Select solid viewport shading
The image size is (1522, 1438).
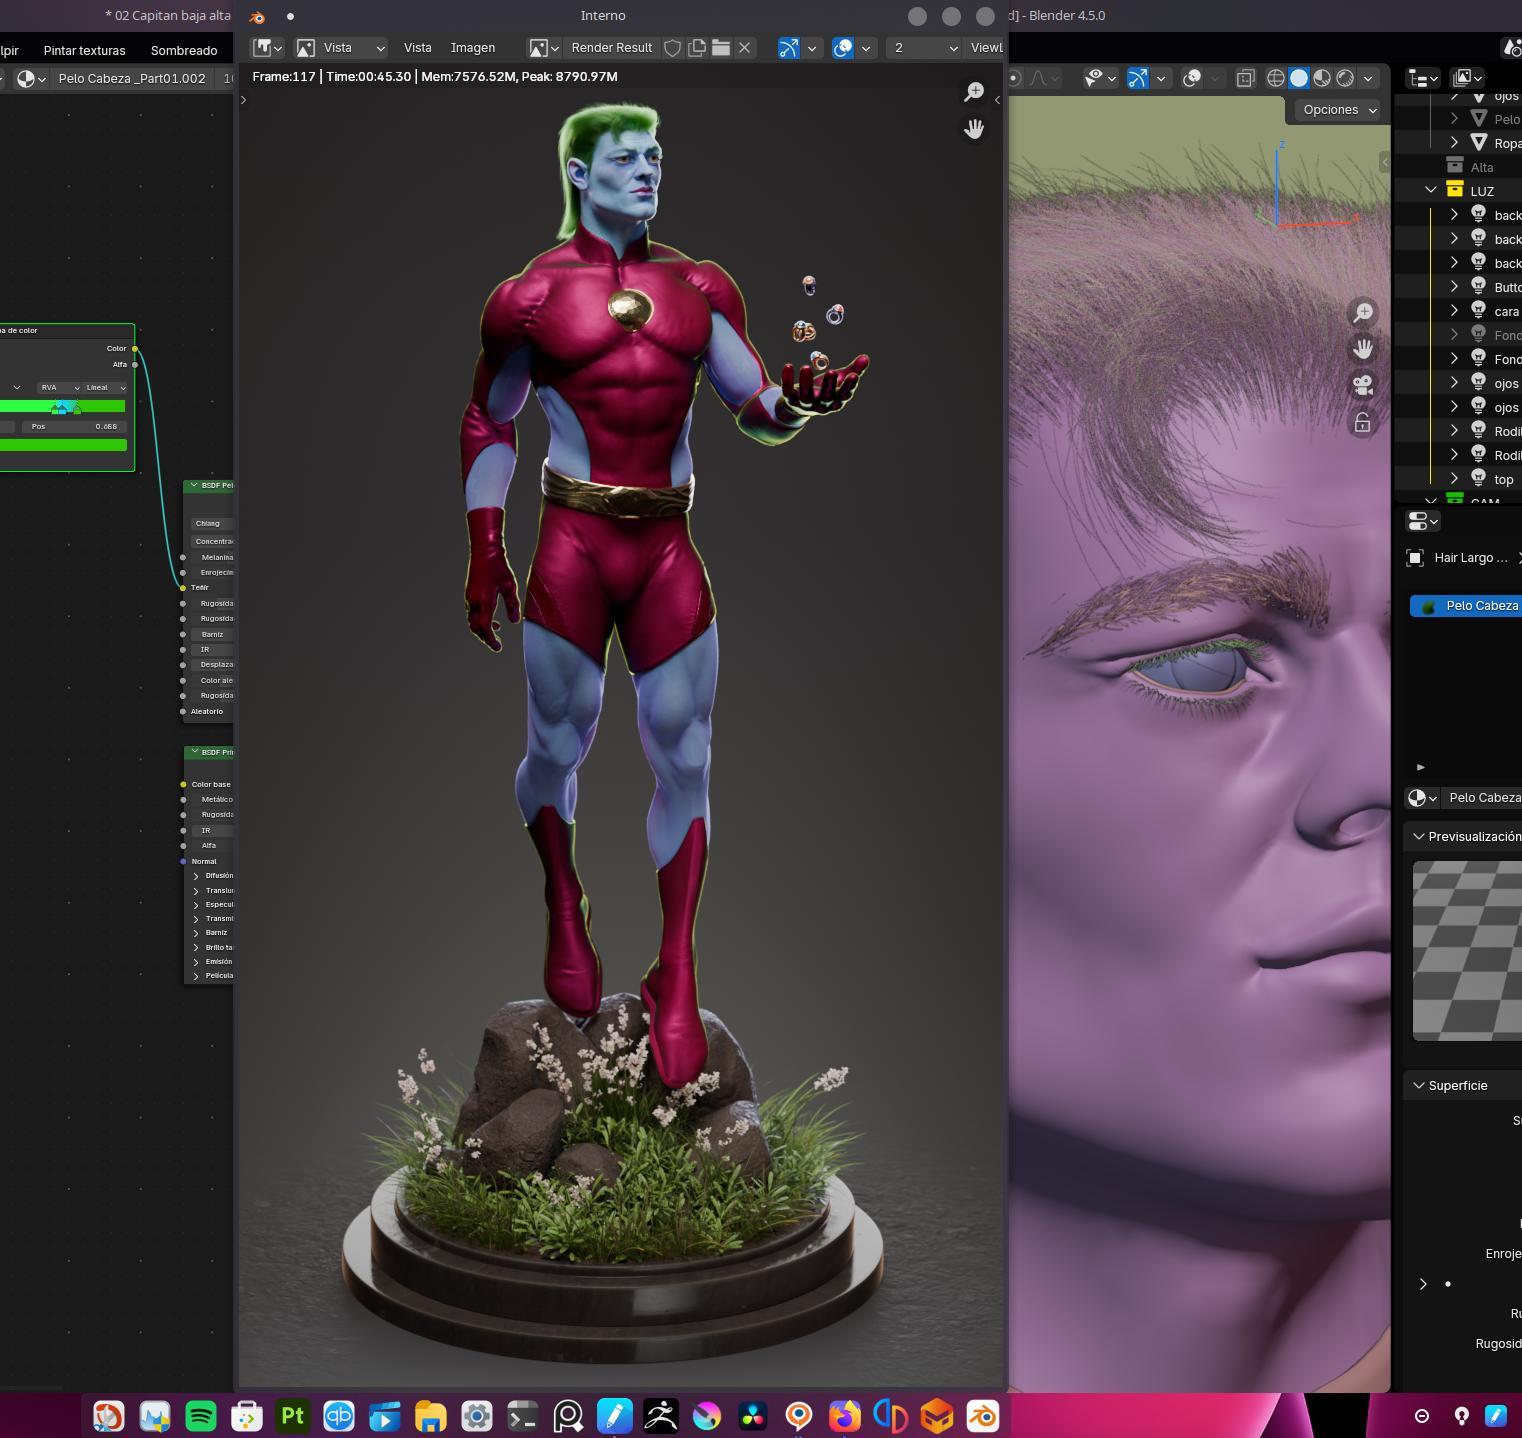[1299, 78]
